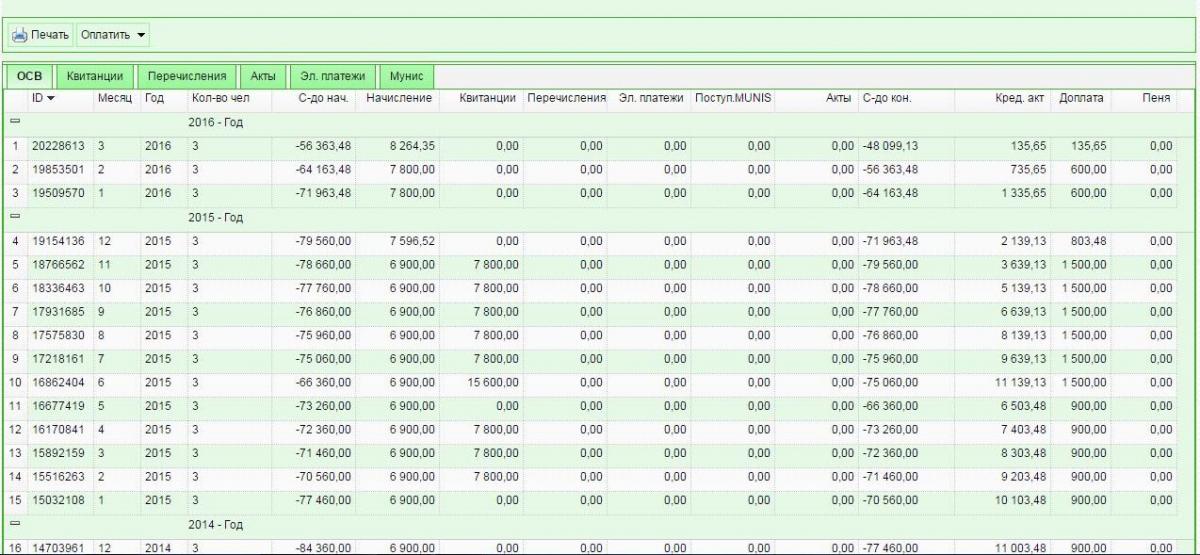Collapse the 2016 - Год group

15,122
